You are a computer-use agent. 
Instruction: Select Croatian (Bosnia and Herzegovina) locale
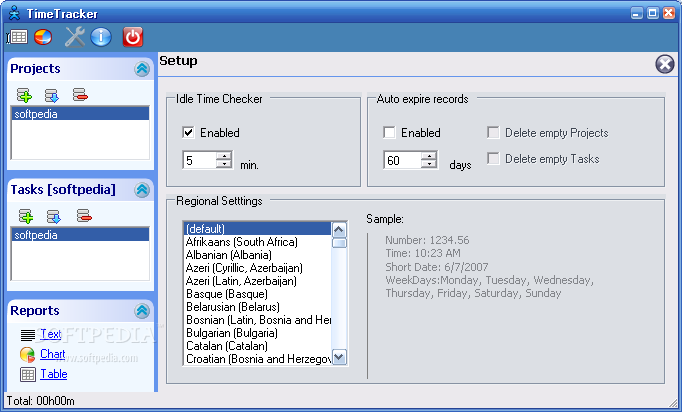[257, 359]
